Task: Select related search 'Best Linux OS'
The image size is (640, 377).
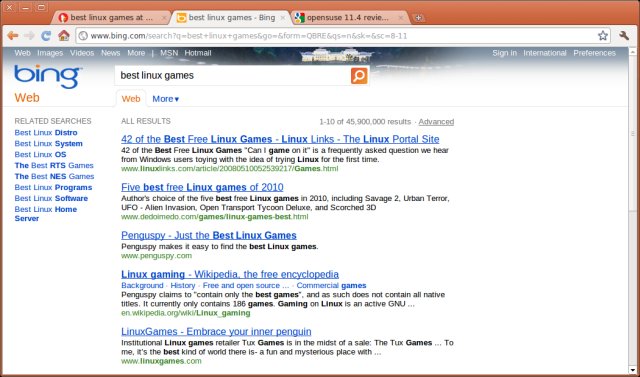Action: click(x=40, y=155)
